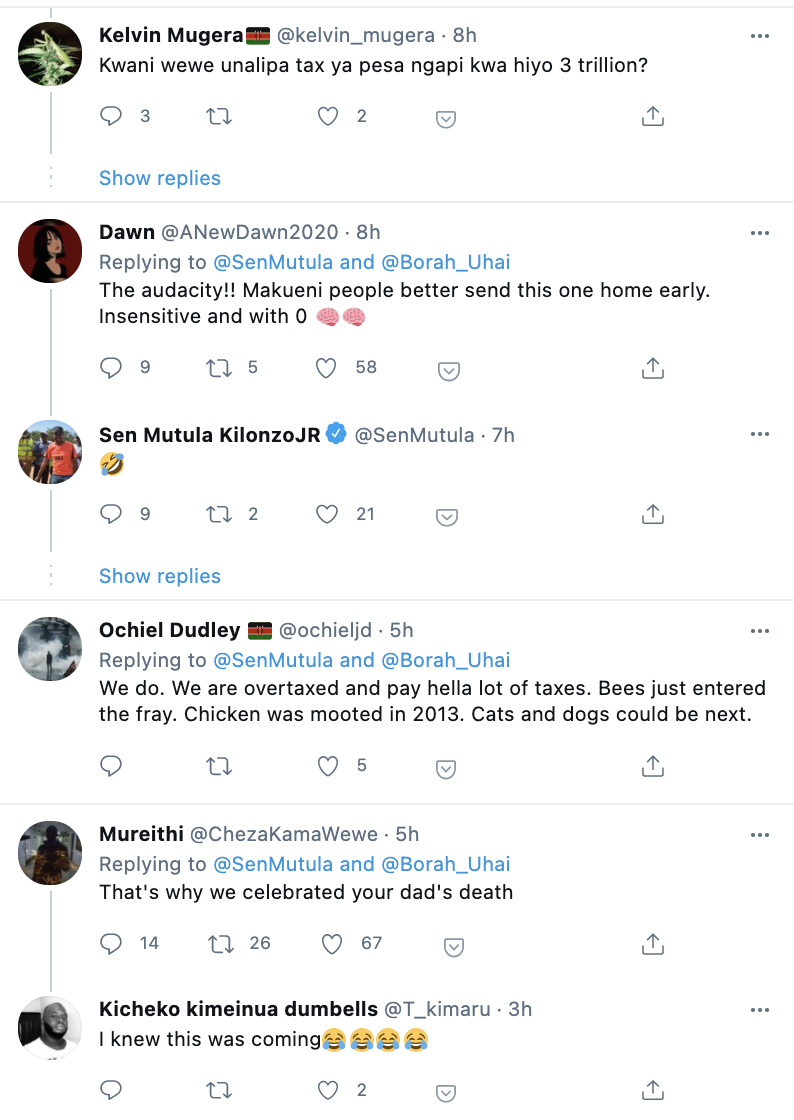Open Ochiel Dudley's profile picture

coord(50,649)
